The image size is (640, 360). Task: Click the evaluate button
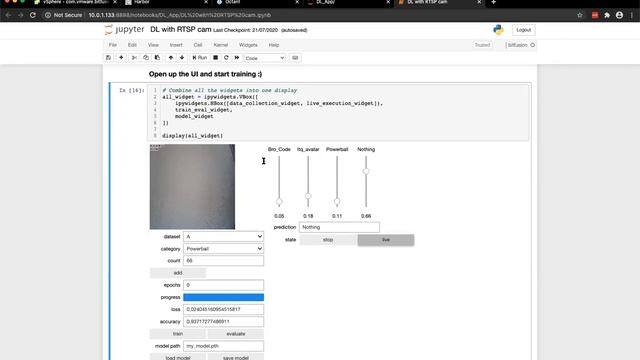pos(236,334)
